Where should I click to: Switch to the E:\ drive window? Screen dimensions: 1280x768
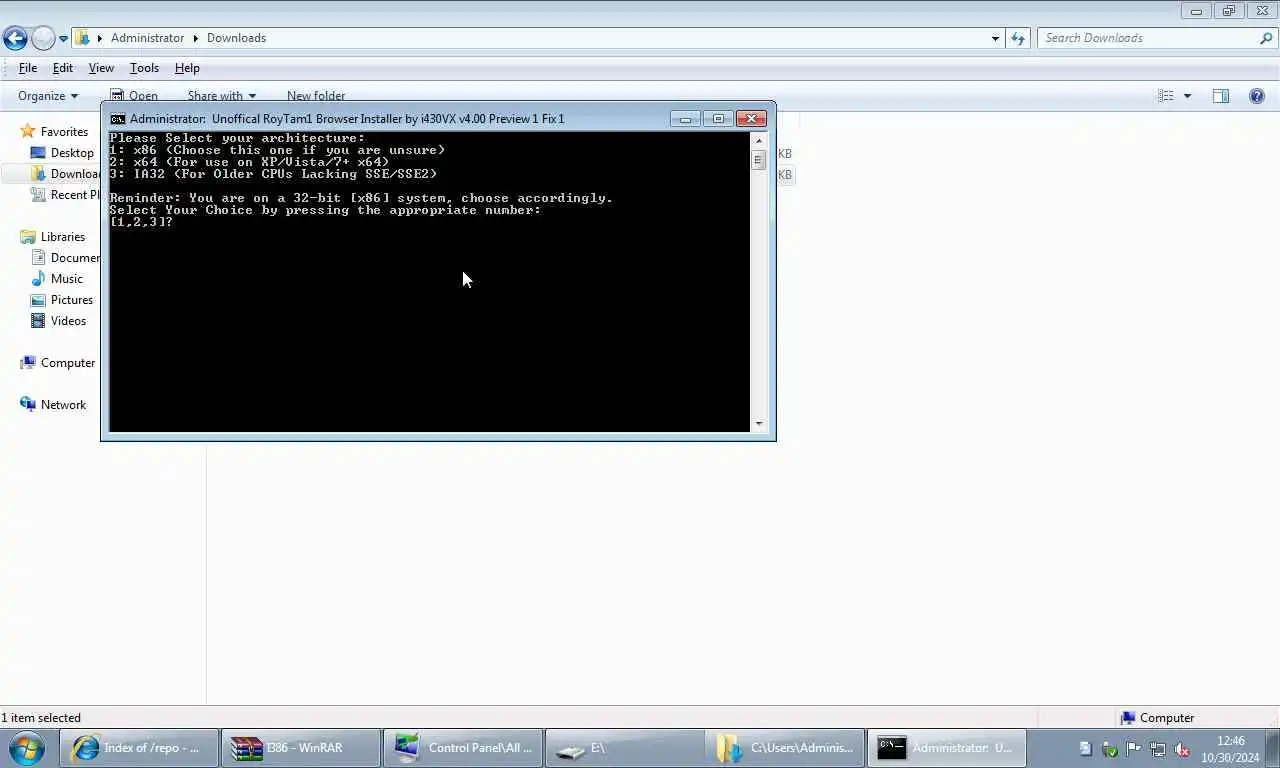point(625,748)
